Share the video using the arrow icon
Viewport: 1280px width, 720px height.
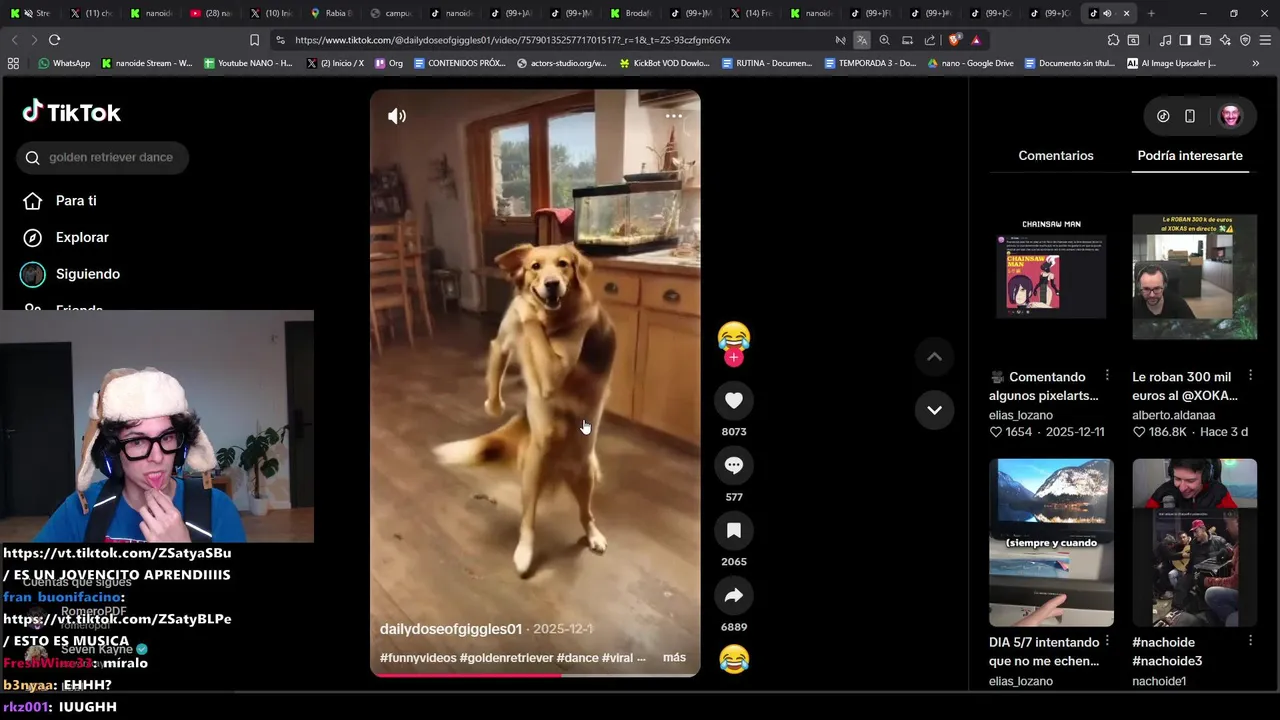(734, 595)
